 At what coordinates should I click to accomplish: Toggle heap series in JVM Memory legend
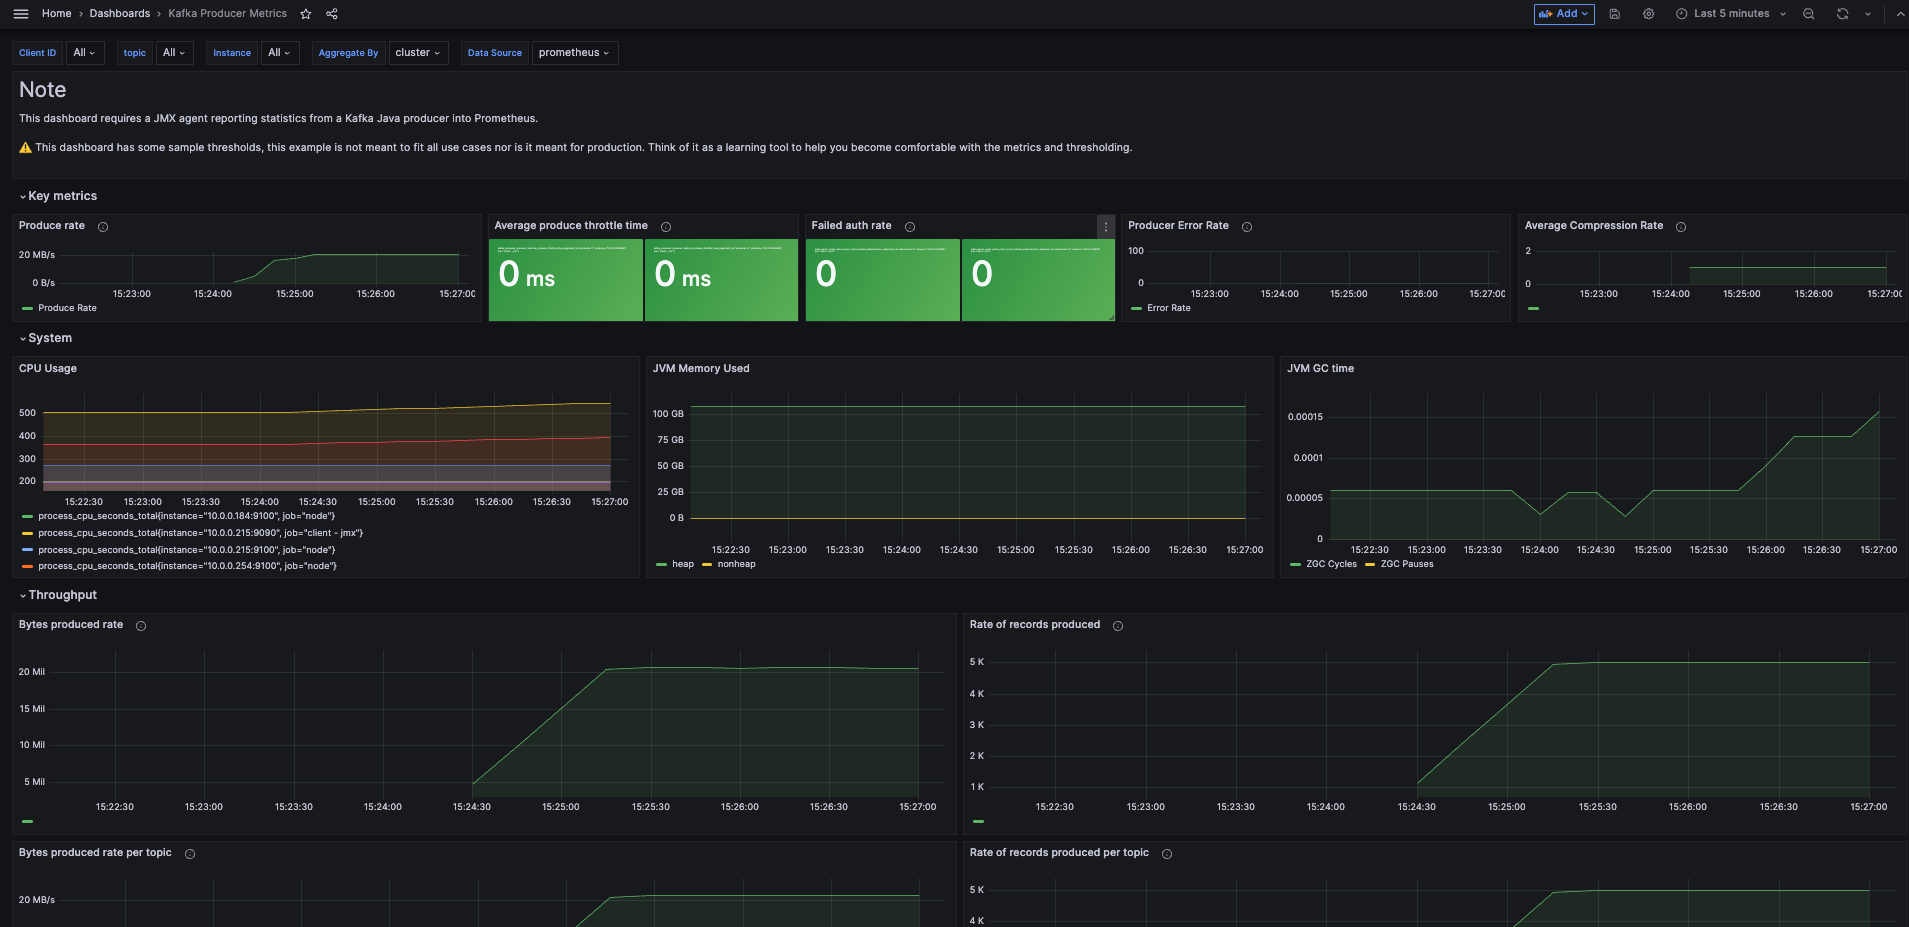click(x=682, y=564)
